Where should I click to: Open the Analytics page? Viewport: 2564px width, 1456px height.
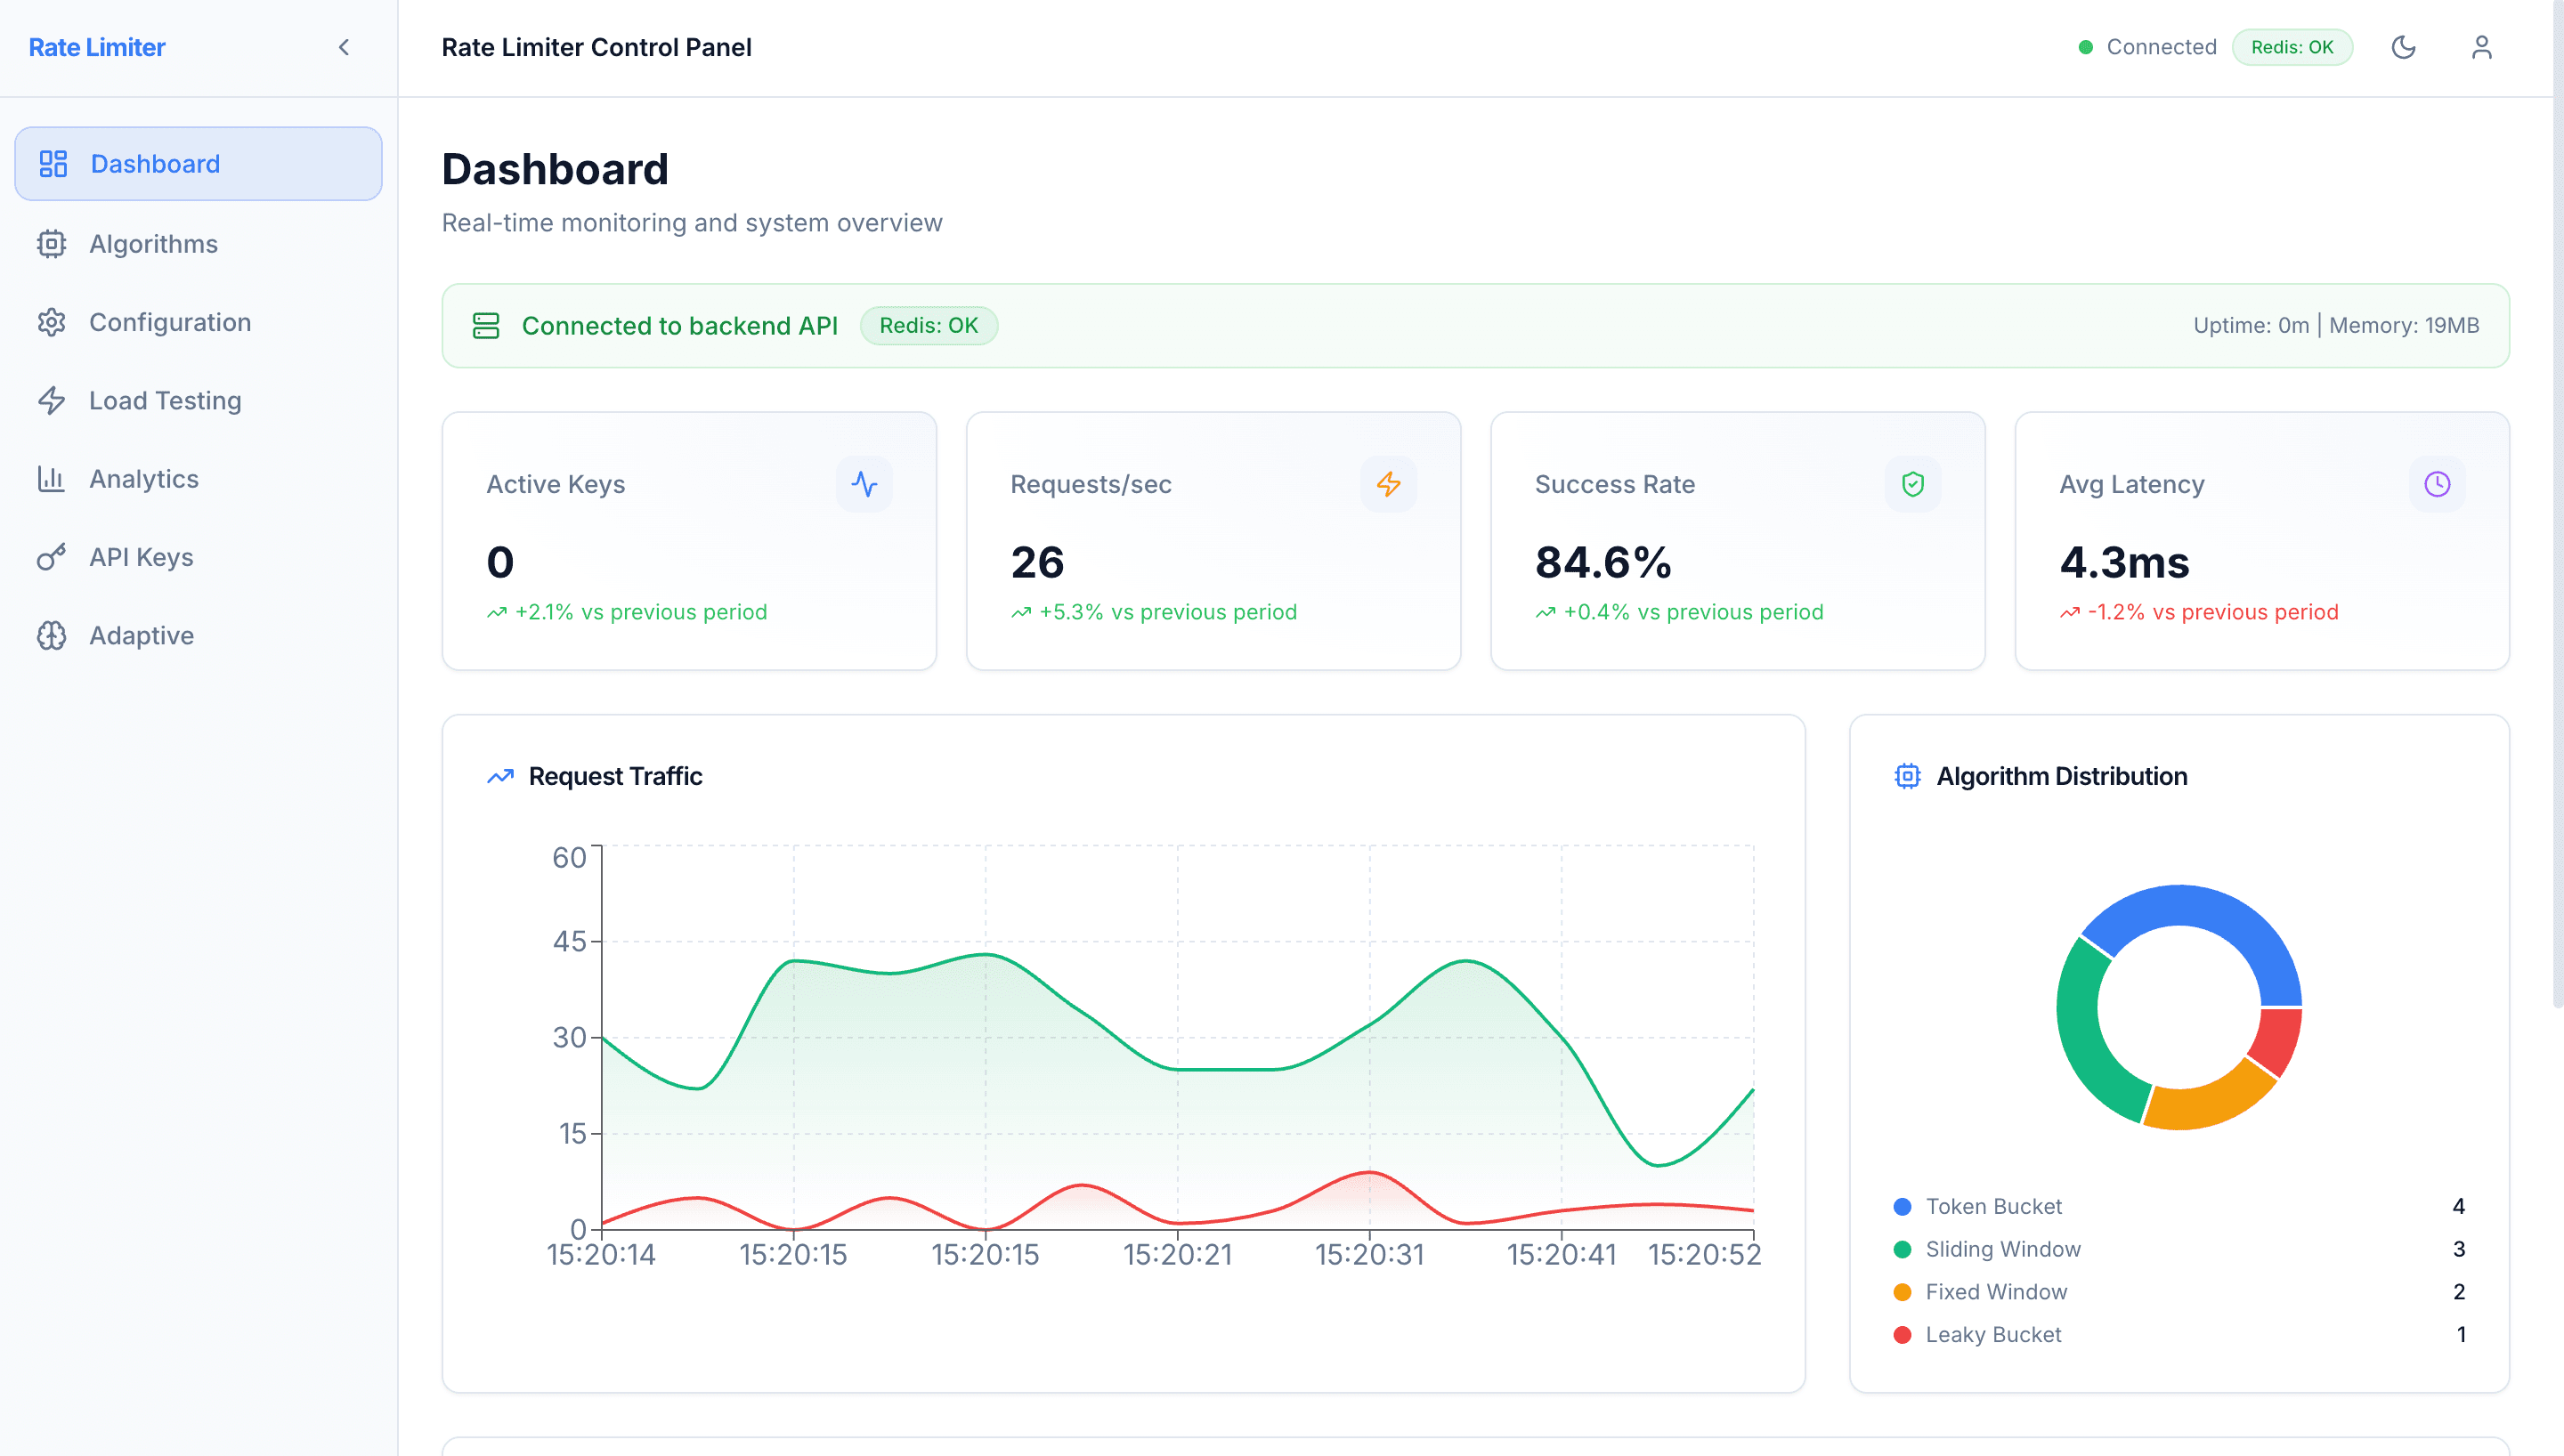(x=144, y=479)
